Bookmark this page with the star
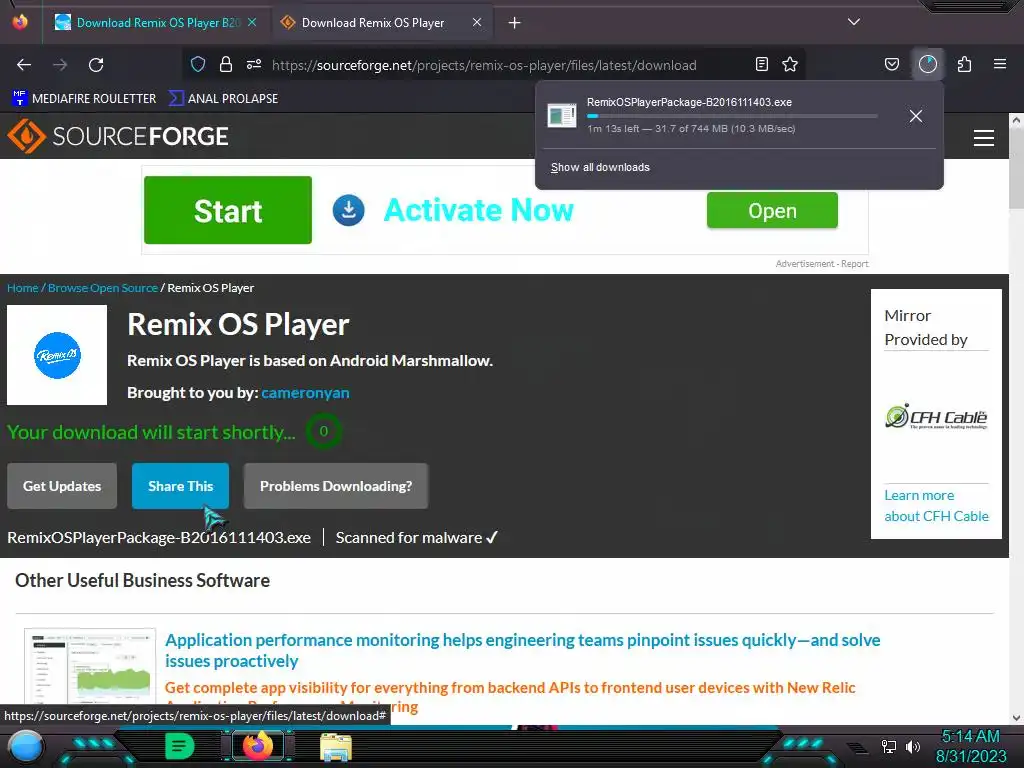 (790, 64)
